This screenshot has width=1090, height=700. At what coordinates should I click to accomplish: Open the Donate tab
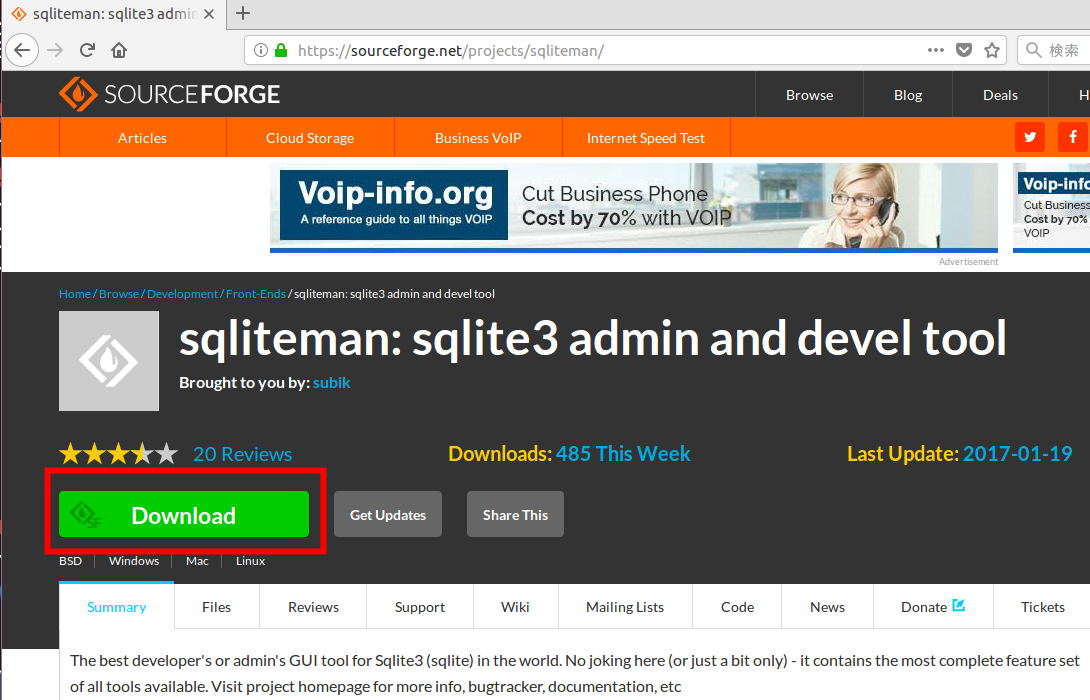pos(933,607)
